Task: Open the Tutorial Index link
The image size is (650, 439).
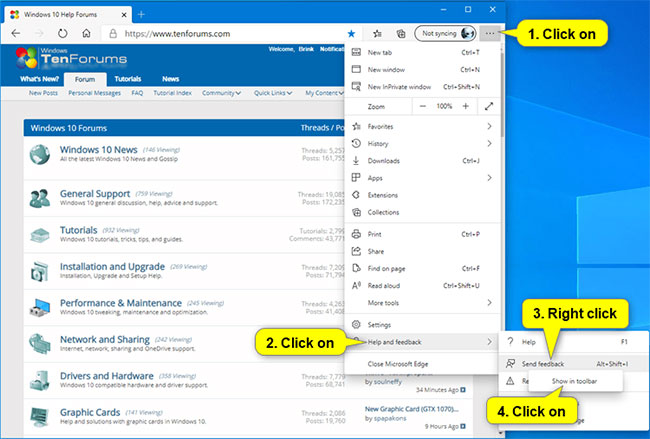Action: pyautogui.click(x=172, y=93)
